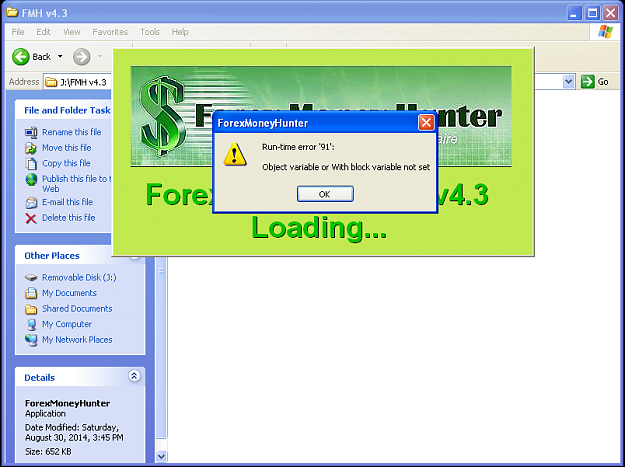
Task: Click the Removable Disk drive icon
Action: [x=31, y=278]
